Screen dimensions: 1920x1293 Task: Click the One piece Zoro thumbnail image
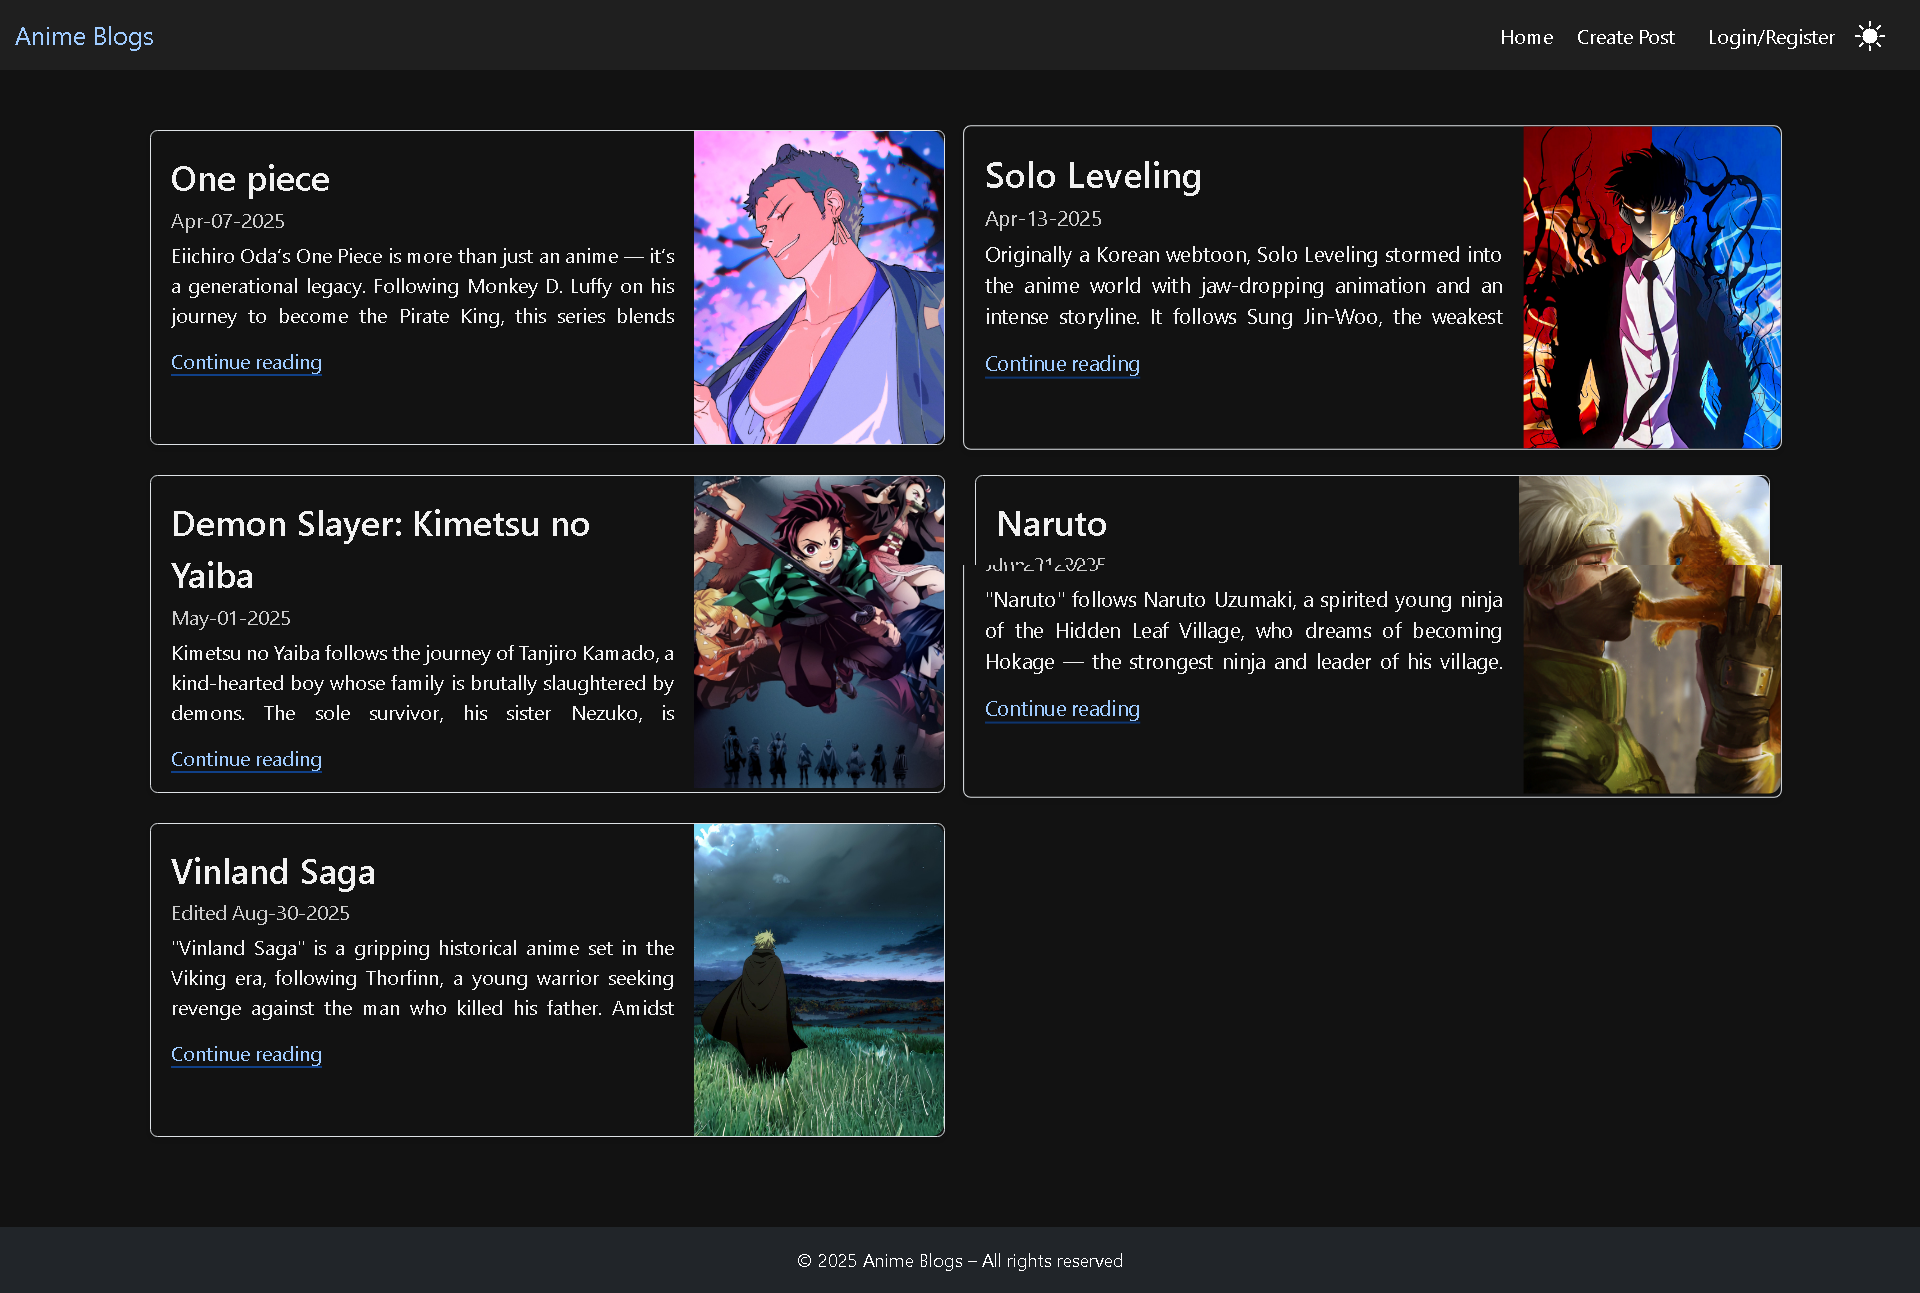tap(818, 287)
